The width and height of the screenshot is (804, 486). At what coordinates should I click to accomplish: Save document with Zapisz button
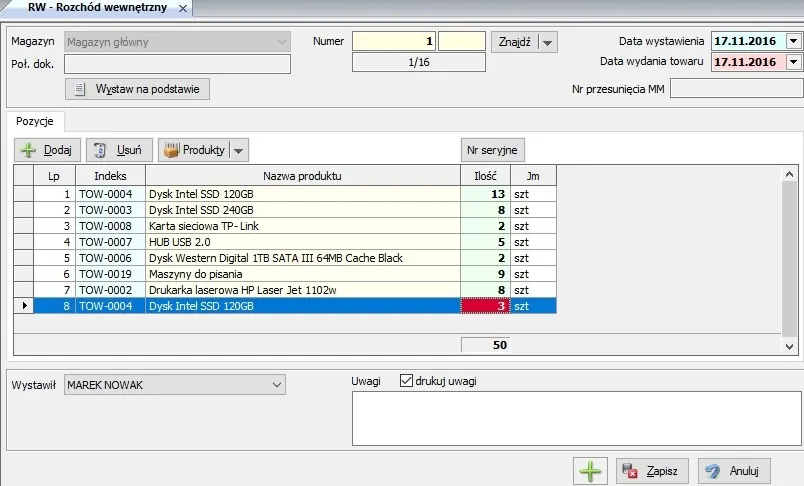[652, 471]
